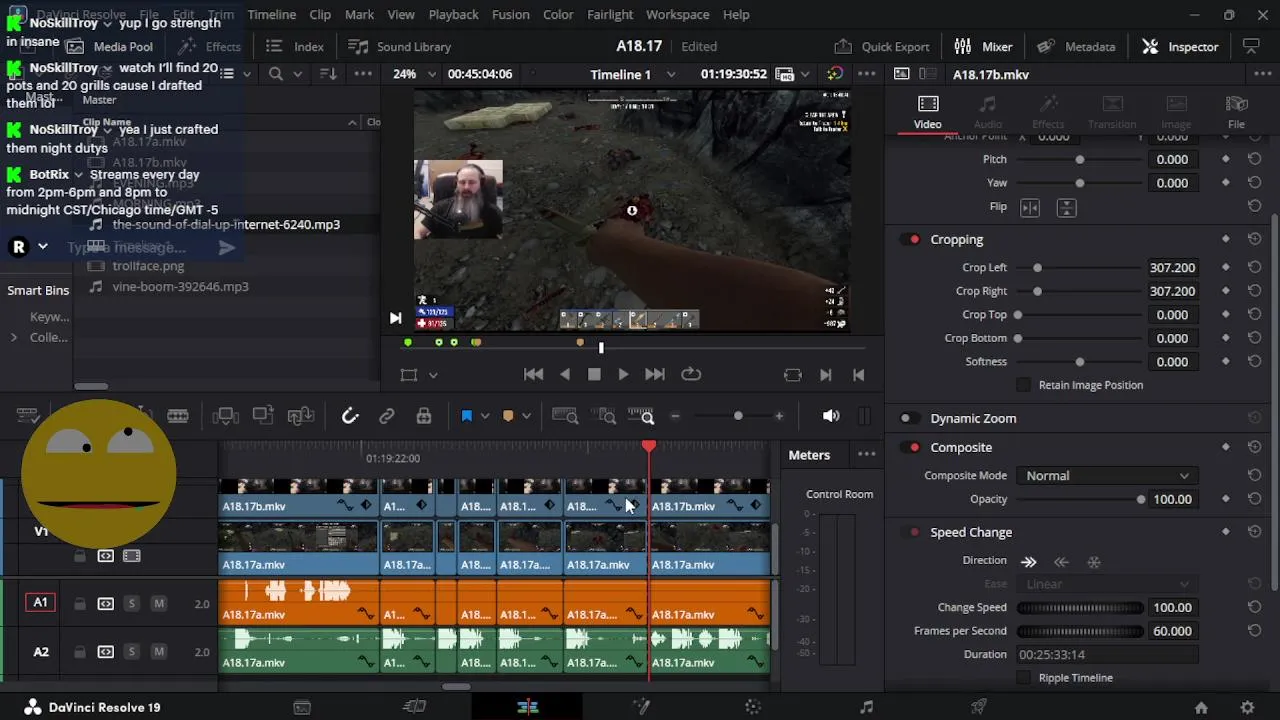The image size is (1280, 720).
Task: Open the Fairlight menu
Action: tap(610, 15)
